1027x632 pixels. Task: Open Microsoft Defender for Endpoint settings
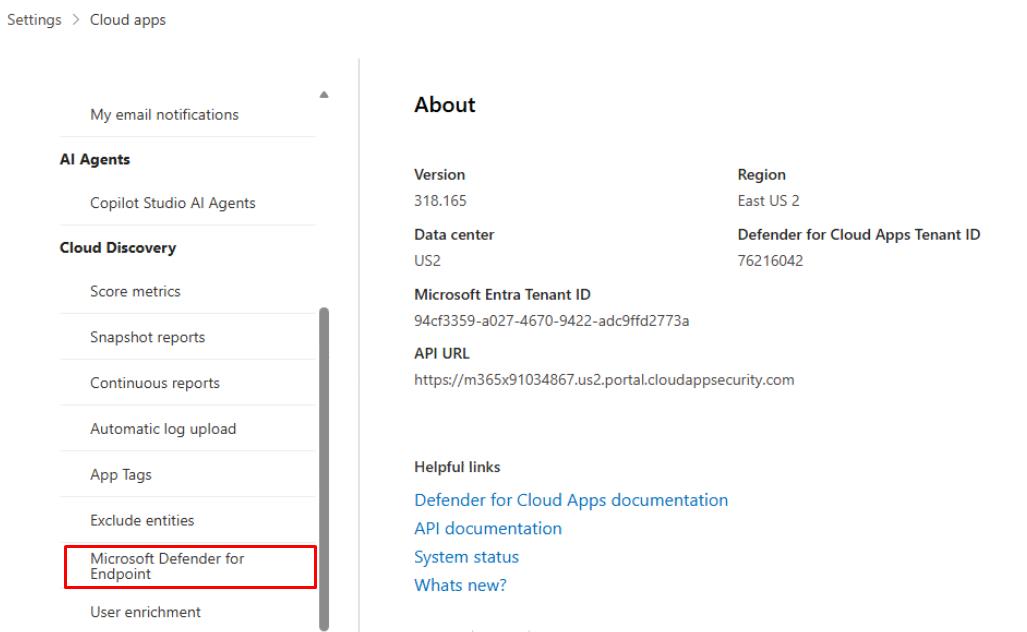click(x=166, y=566)
